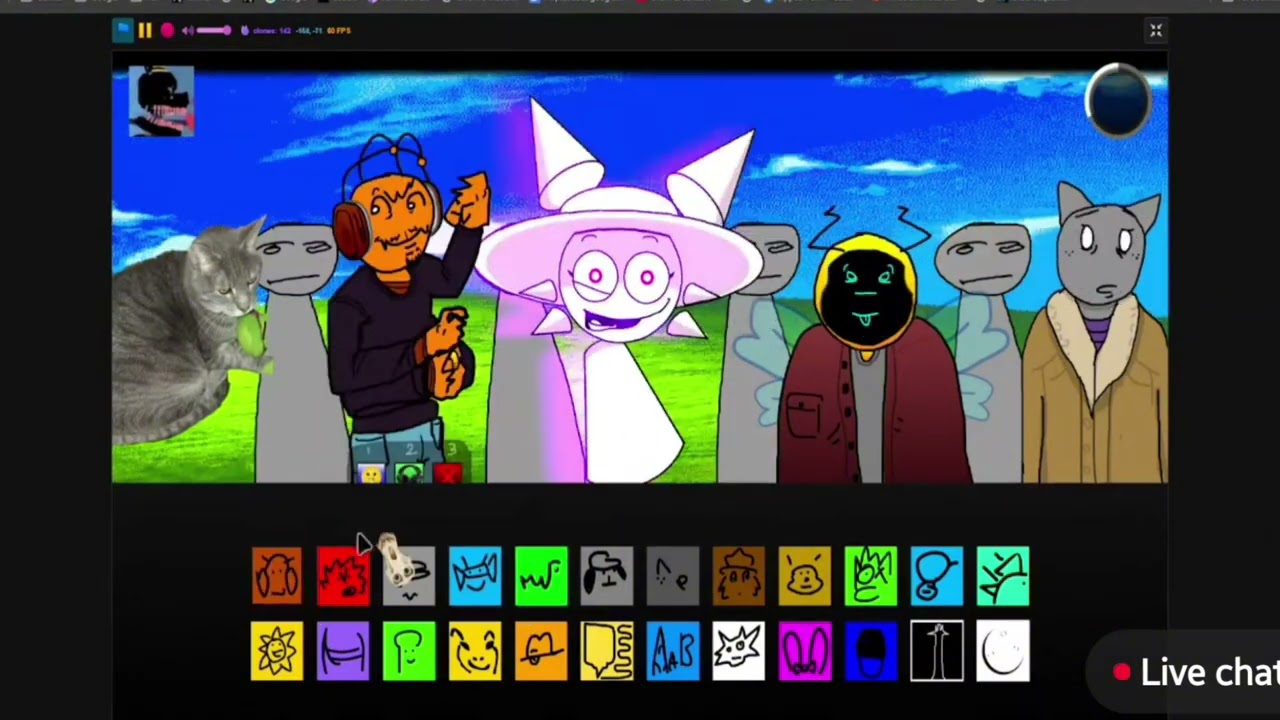Image resolution: width=1280 pixels, height=720 pixels.
Task: Choose the white spiky-star face icon
Action: (739, 651)
